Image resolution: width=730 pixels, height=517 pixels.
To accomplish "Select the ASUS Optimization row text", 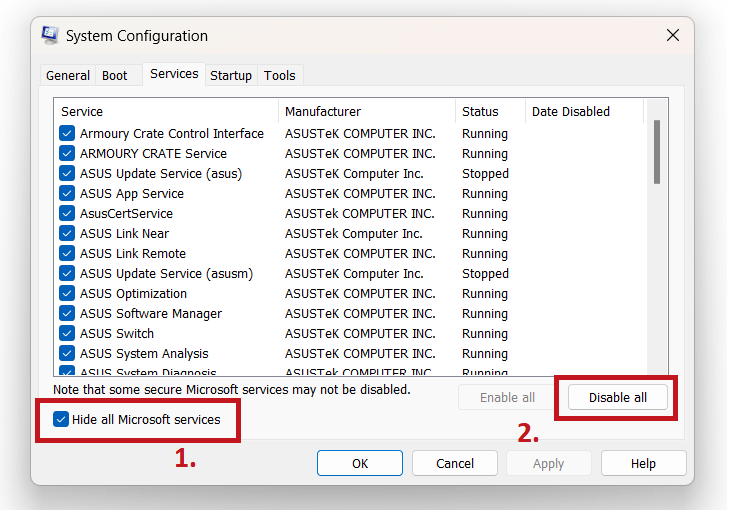I will coord(134,294).
